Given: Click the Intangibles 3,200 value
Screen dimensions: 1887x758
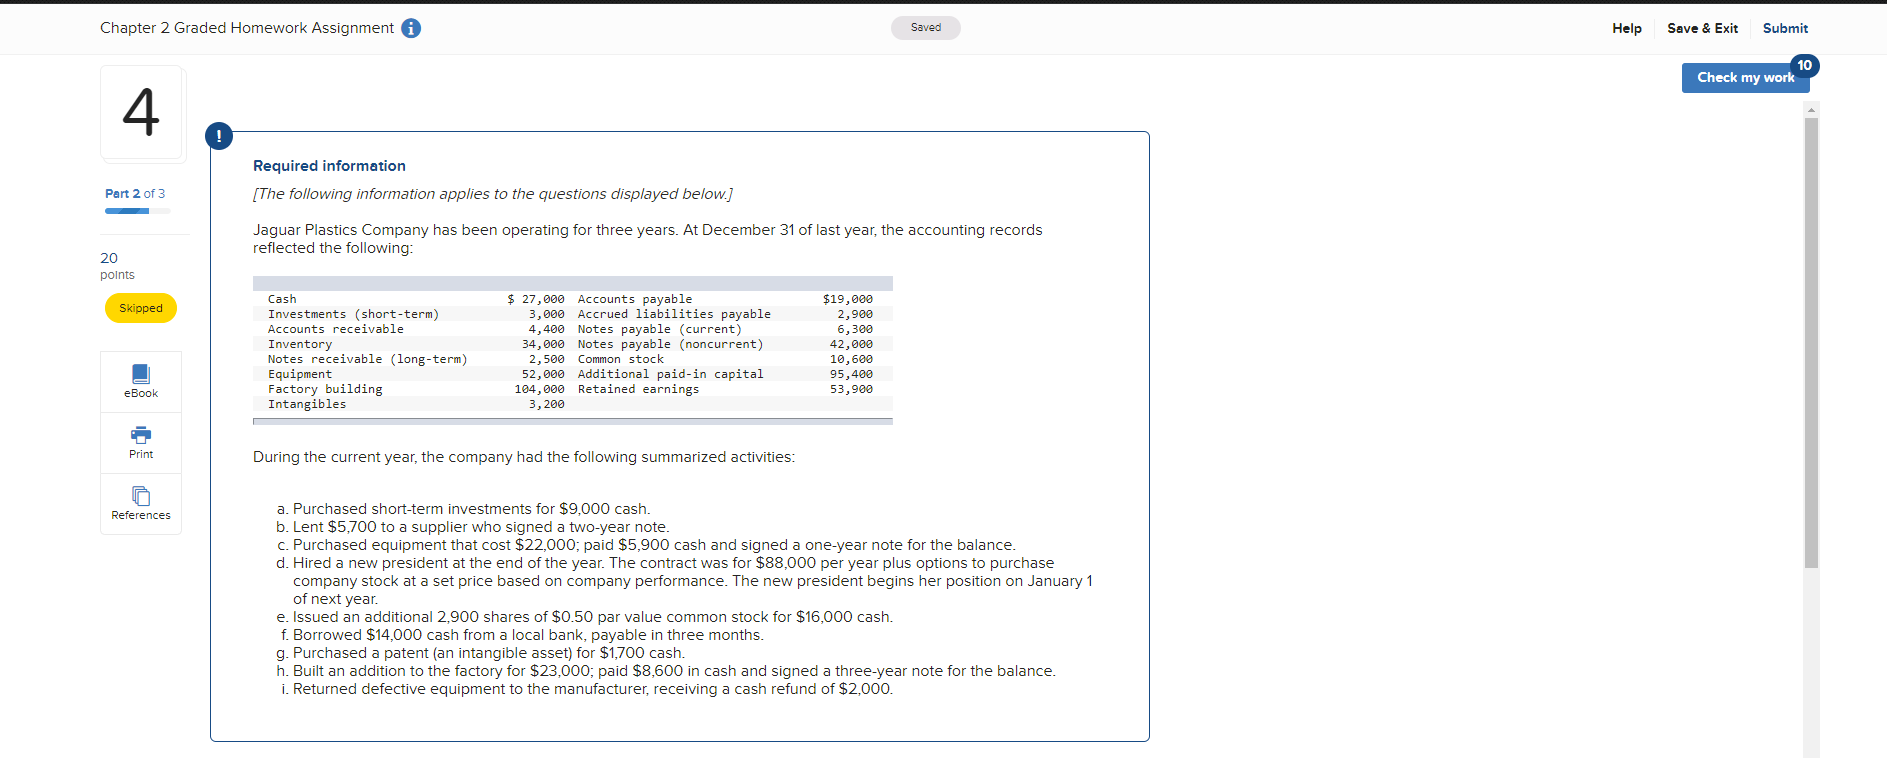Looking at the screenshot, I should pos(547,404).
